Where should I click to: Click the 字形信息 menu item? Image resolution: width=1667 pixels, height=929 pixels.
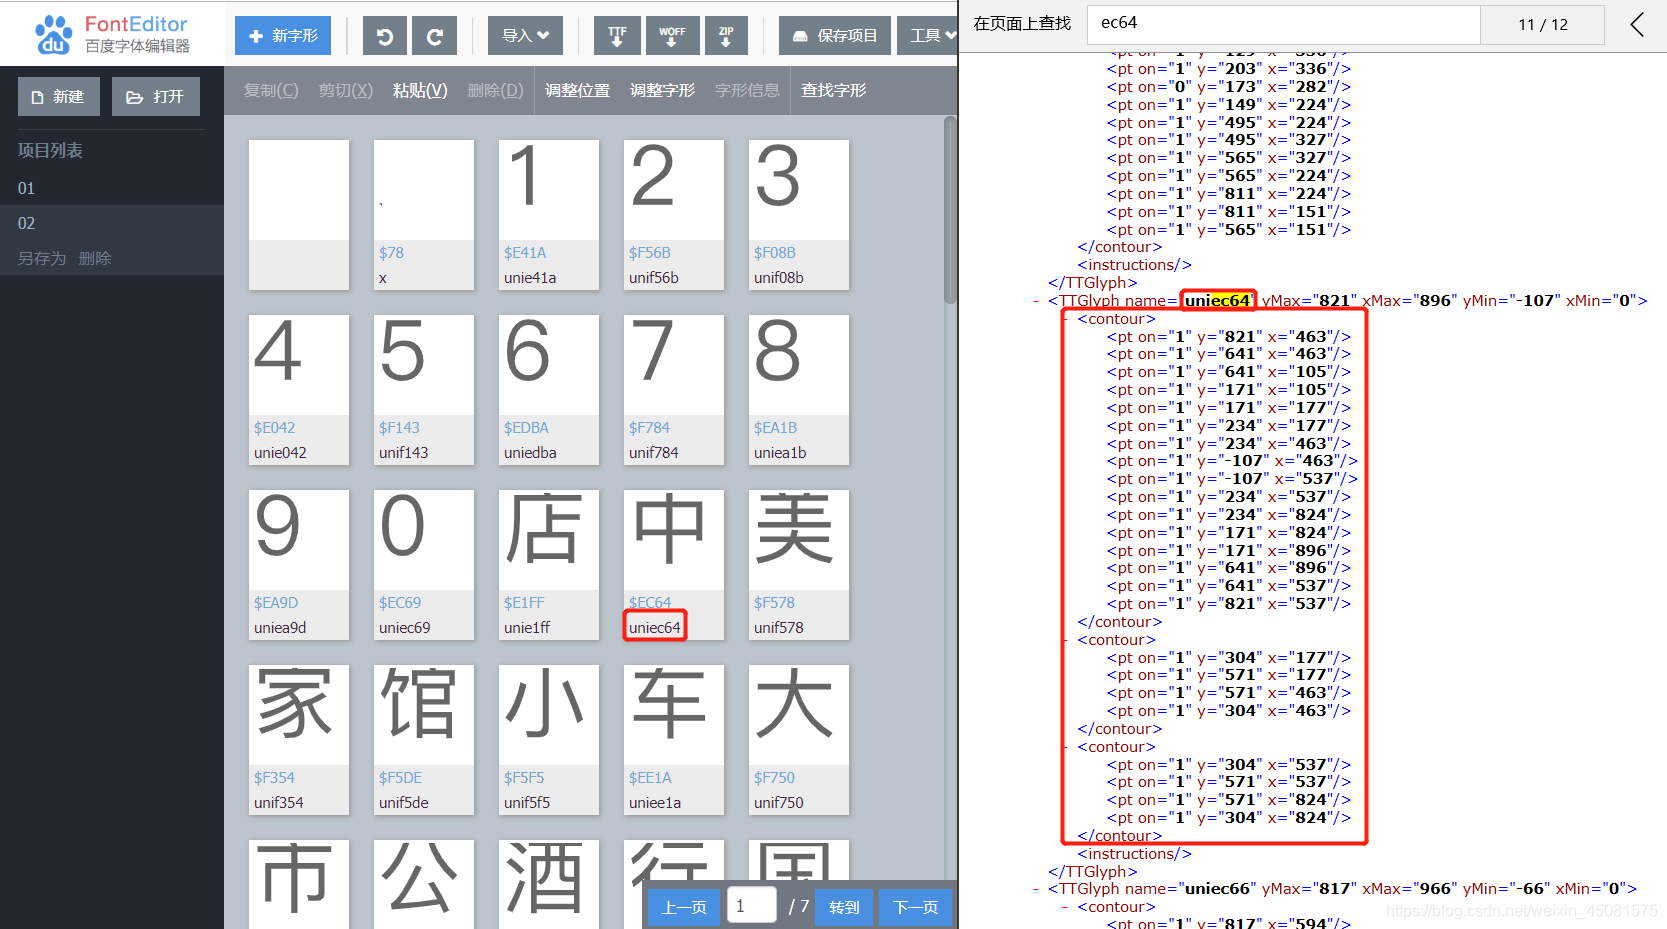(x=747, y=90)
